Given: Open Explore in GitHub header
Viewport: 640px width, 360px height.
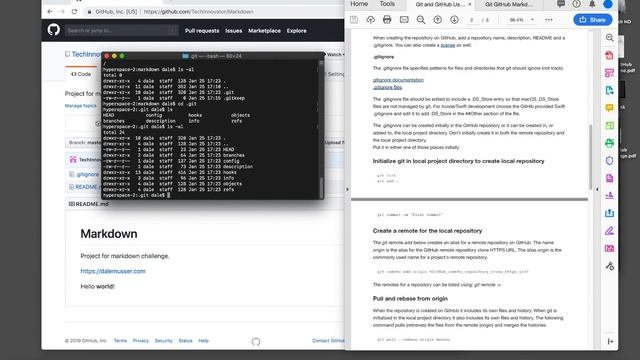Looking at the screenshot, I should point(296,31).
